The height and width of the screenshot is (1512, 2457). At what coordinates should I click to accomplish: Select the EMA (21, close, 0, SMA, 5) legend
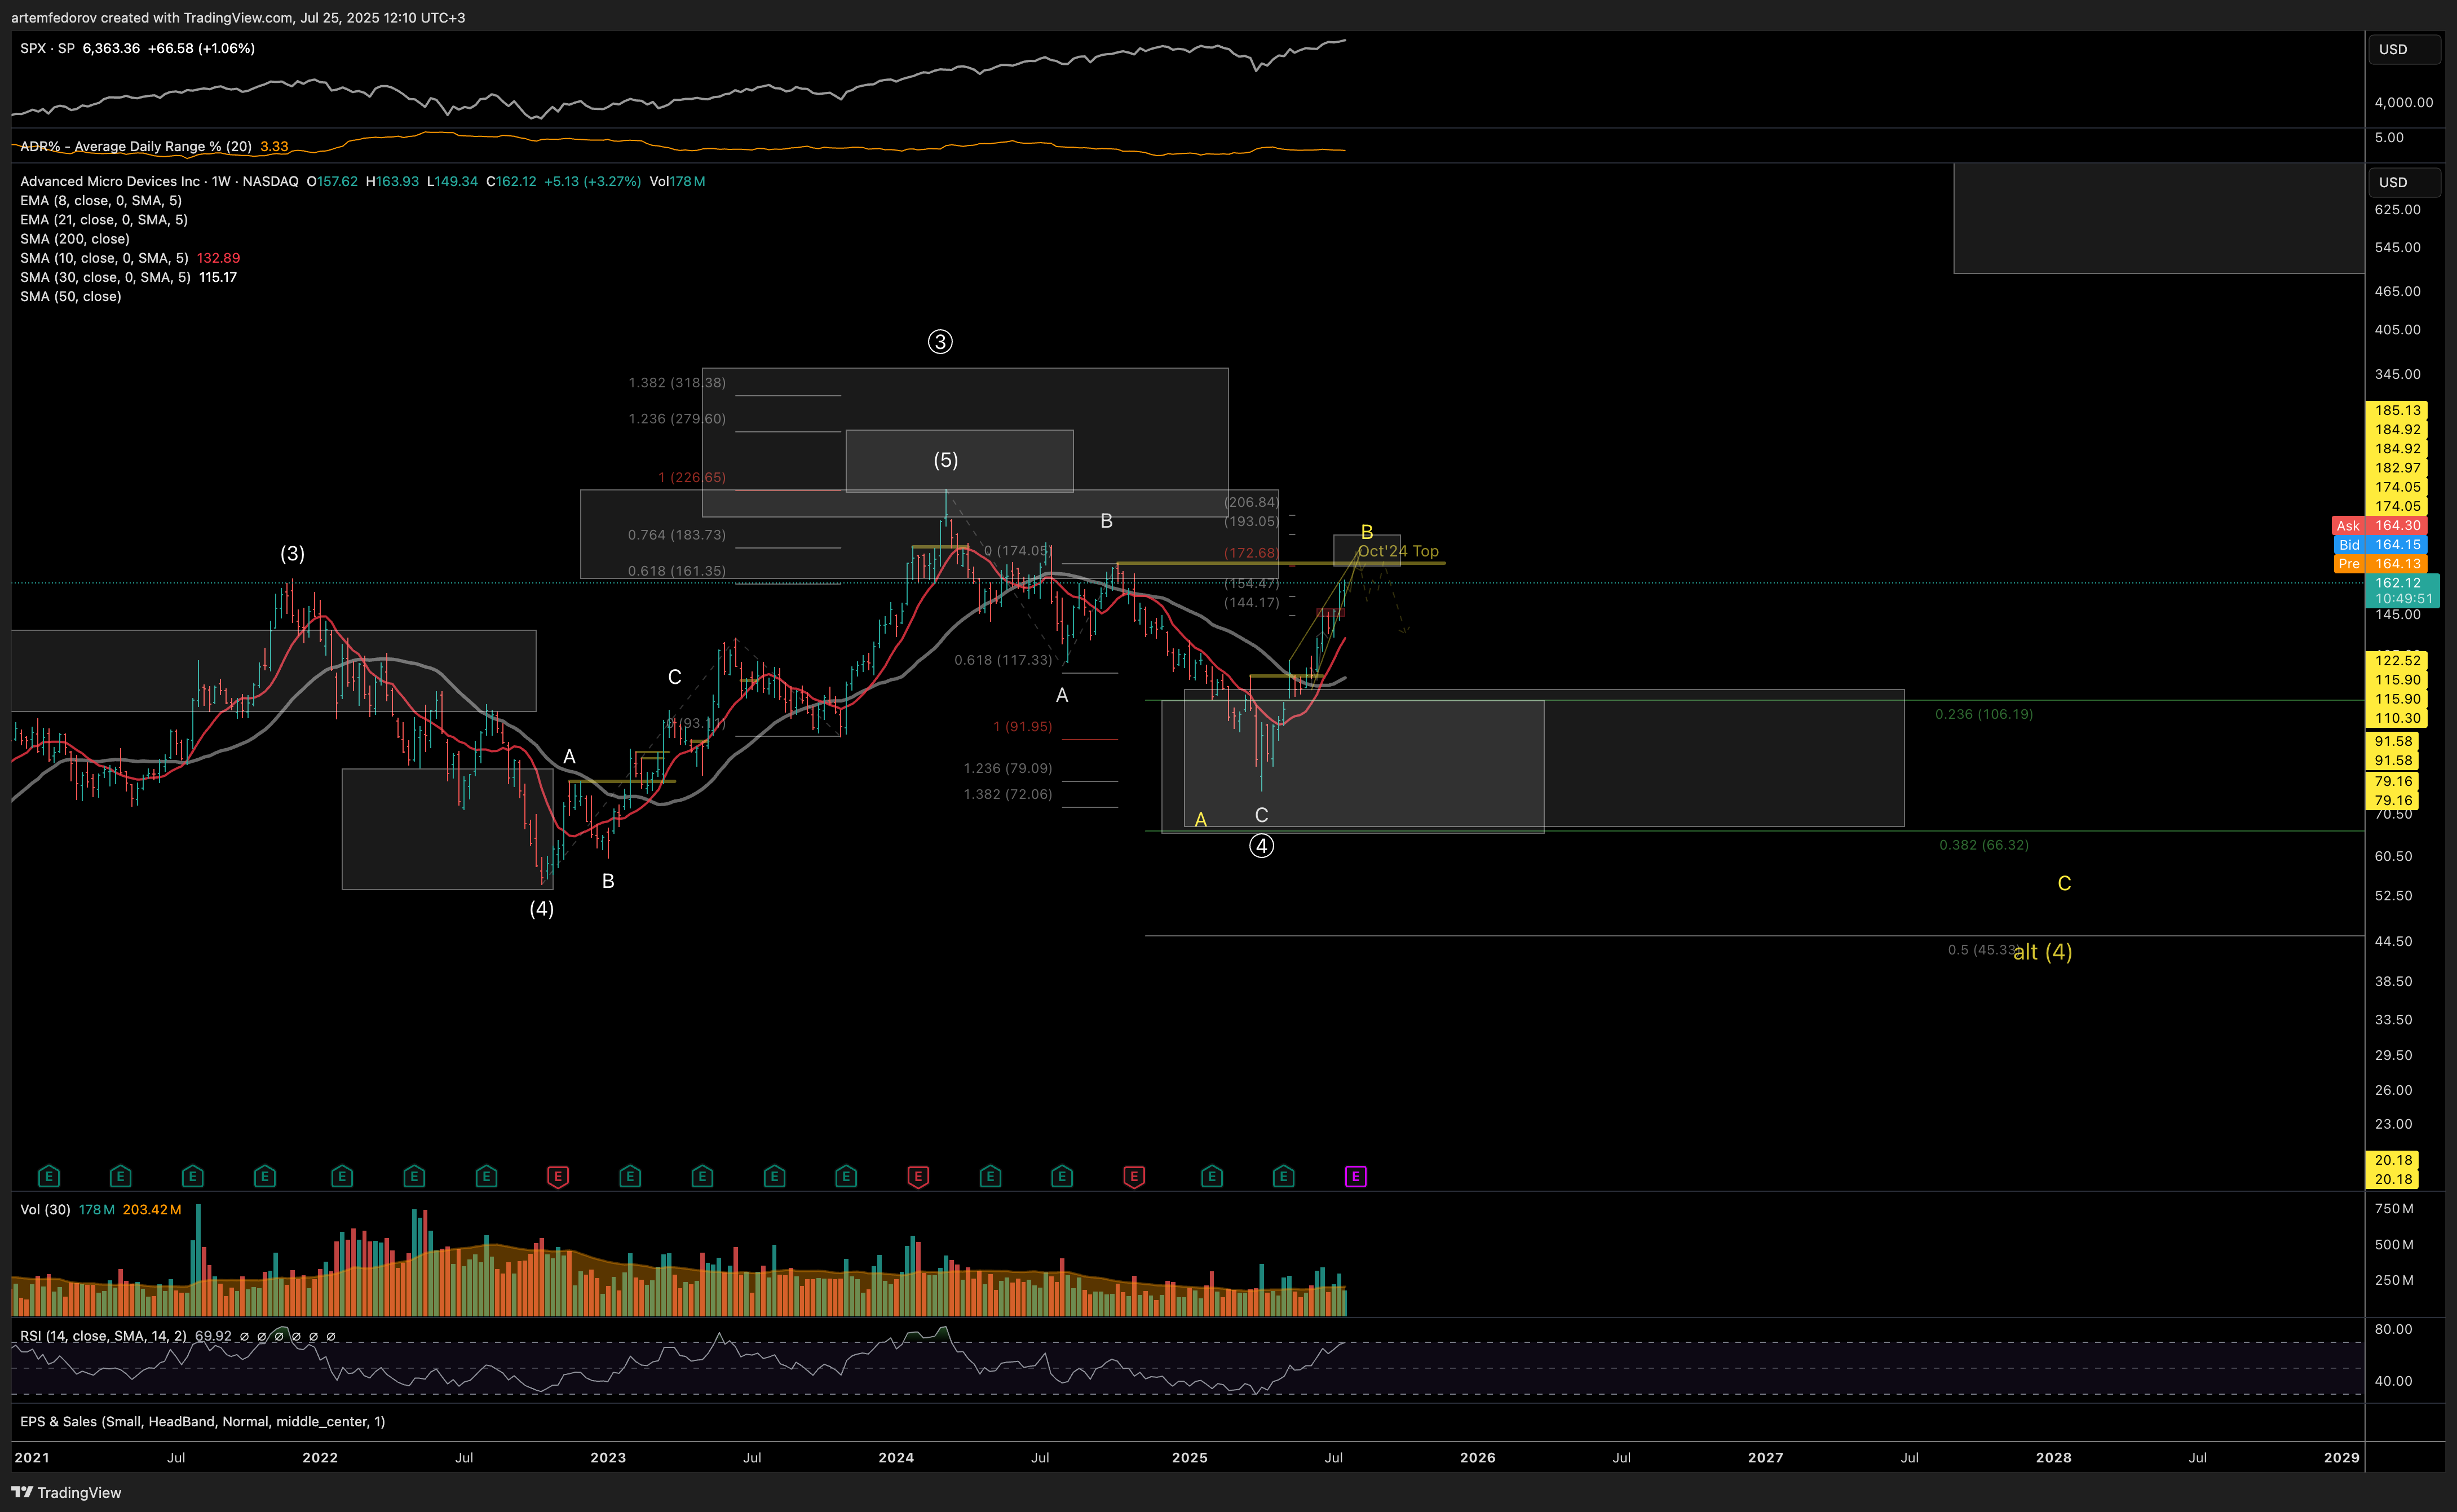104,219
